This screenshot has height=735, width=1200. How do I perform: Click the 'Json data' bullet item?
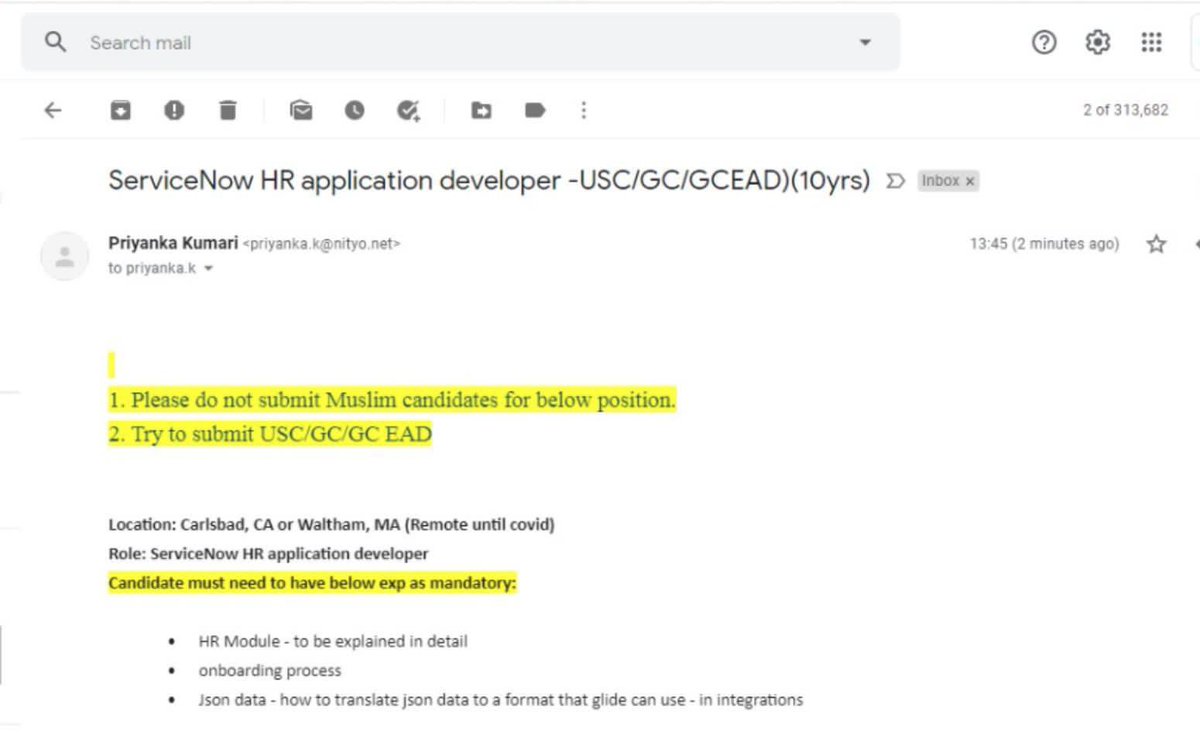pyautogui.click(x=501, y=700)
